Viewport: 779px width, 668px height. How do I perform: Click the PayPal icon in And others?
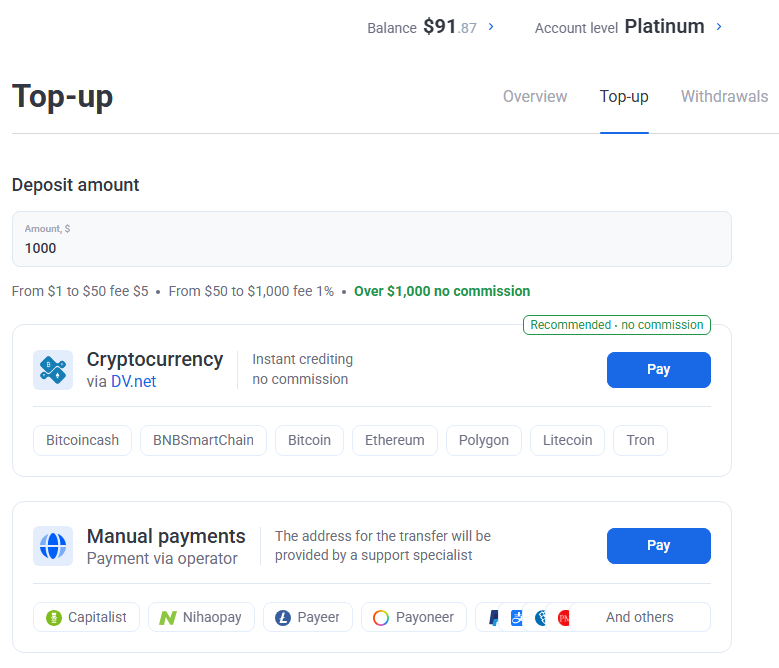point(494,617)
